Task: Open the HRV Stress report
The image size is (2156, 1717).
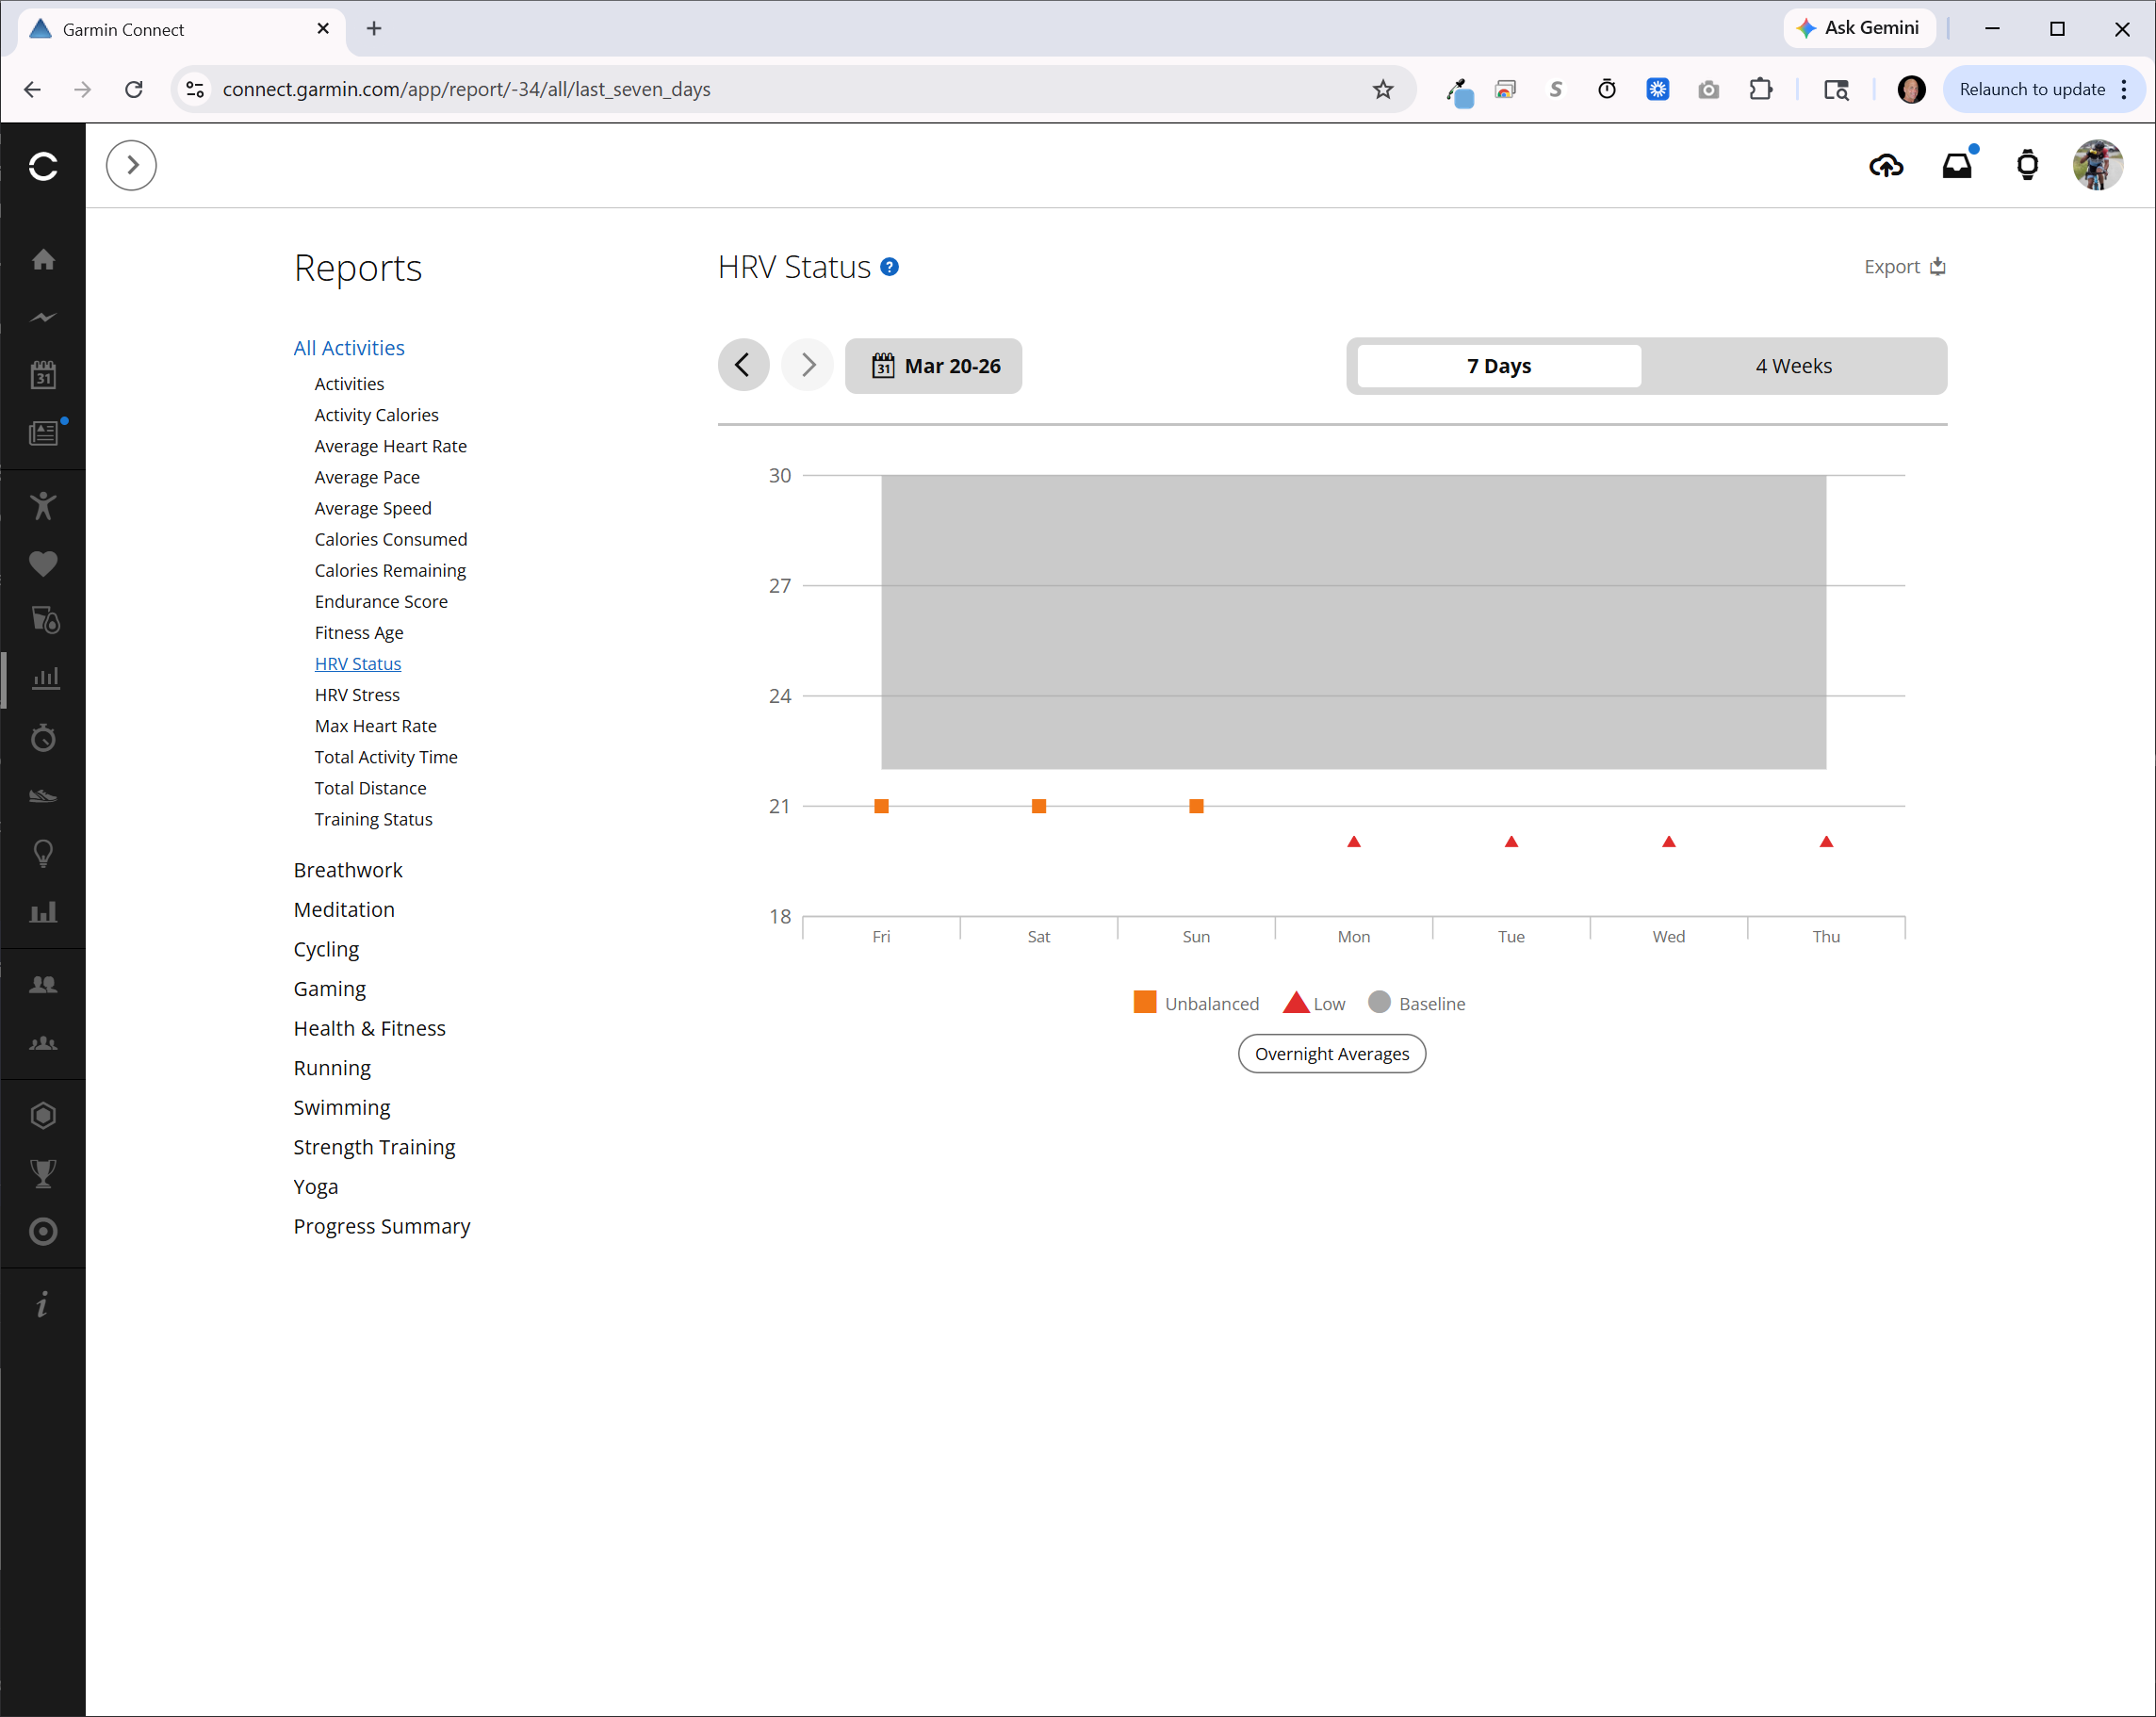Action: [357, 695]
